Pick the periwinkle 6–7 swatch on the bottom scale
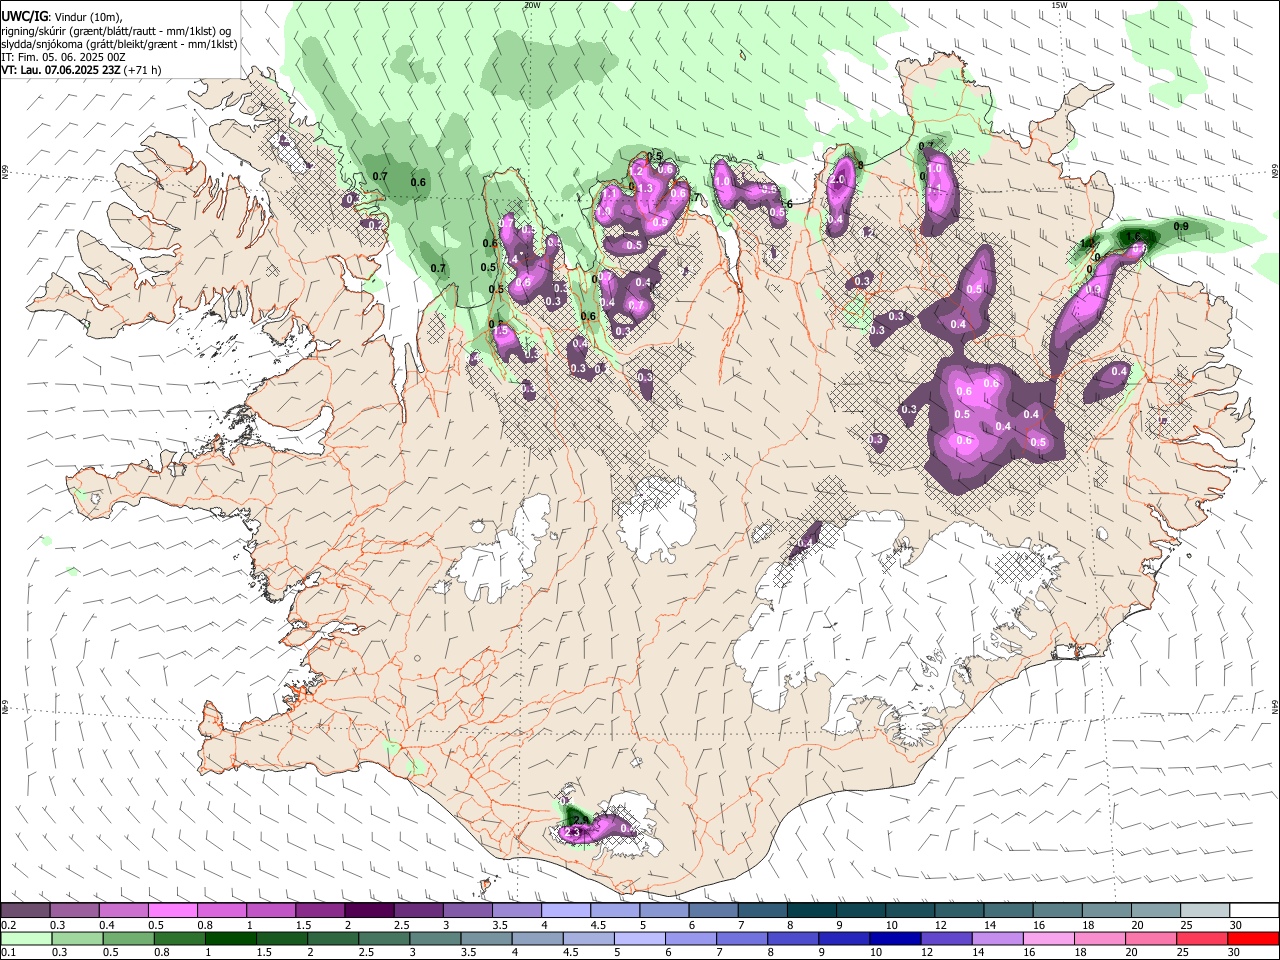Viewport: 1280px width, 960px height. tap(690, 939)
